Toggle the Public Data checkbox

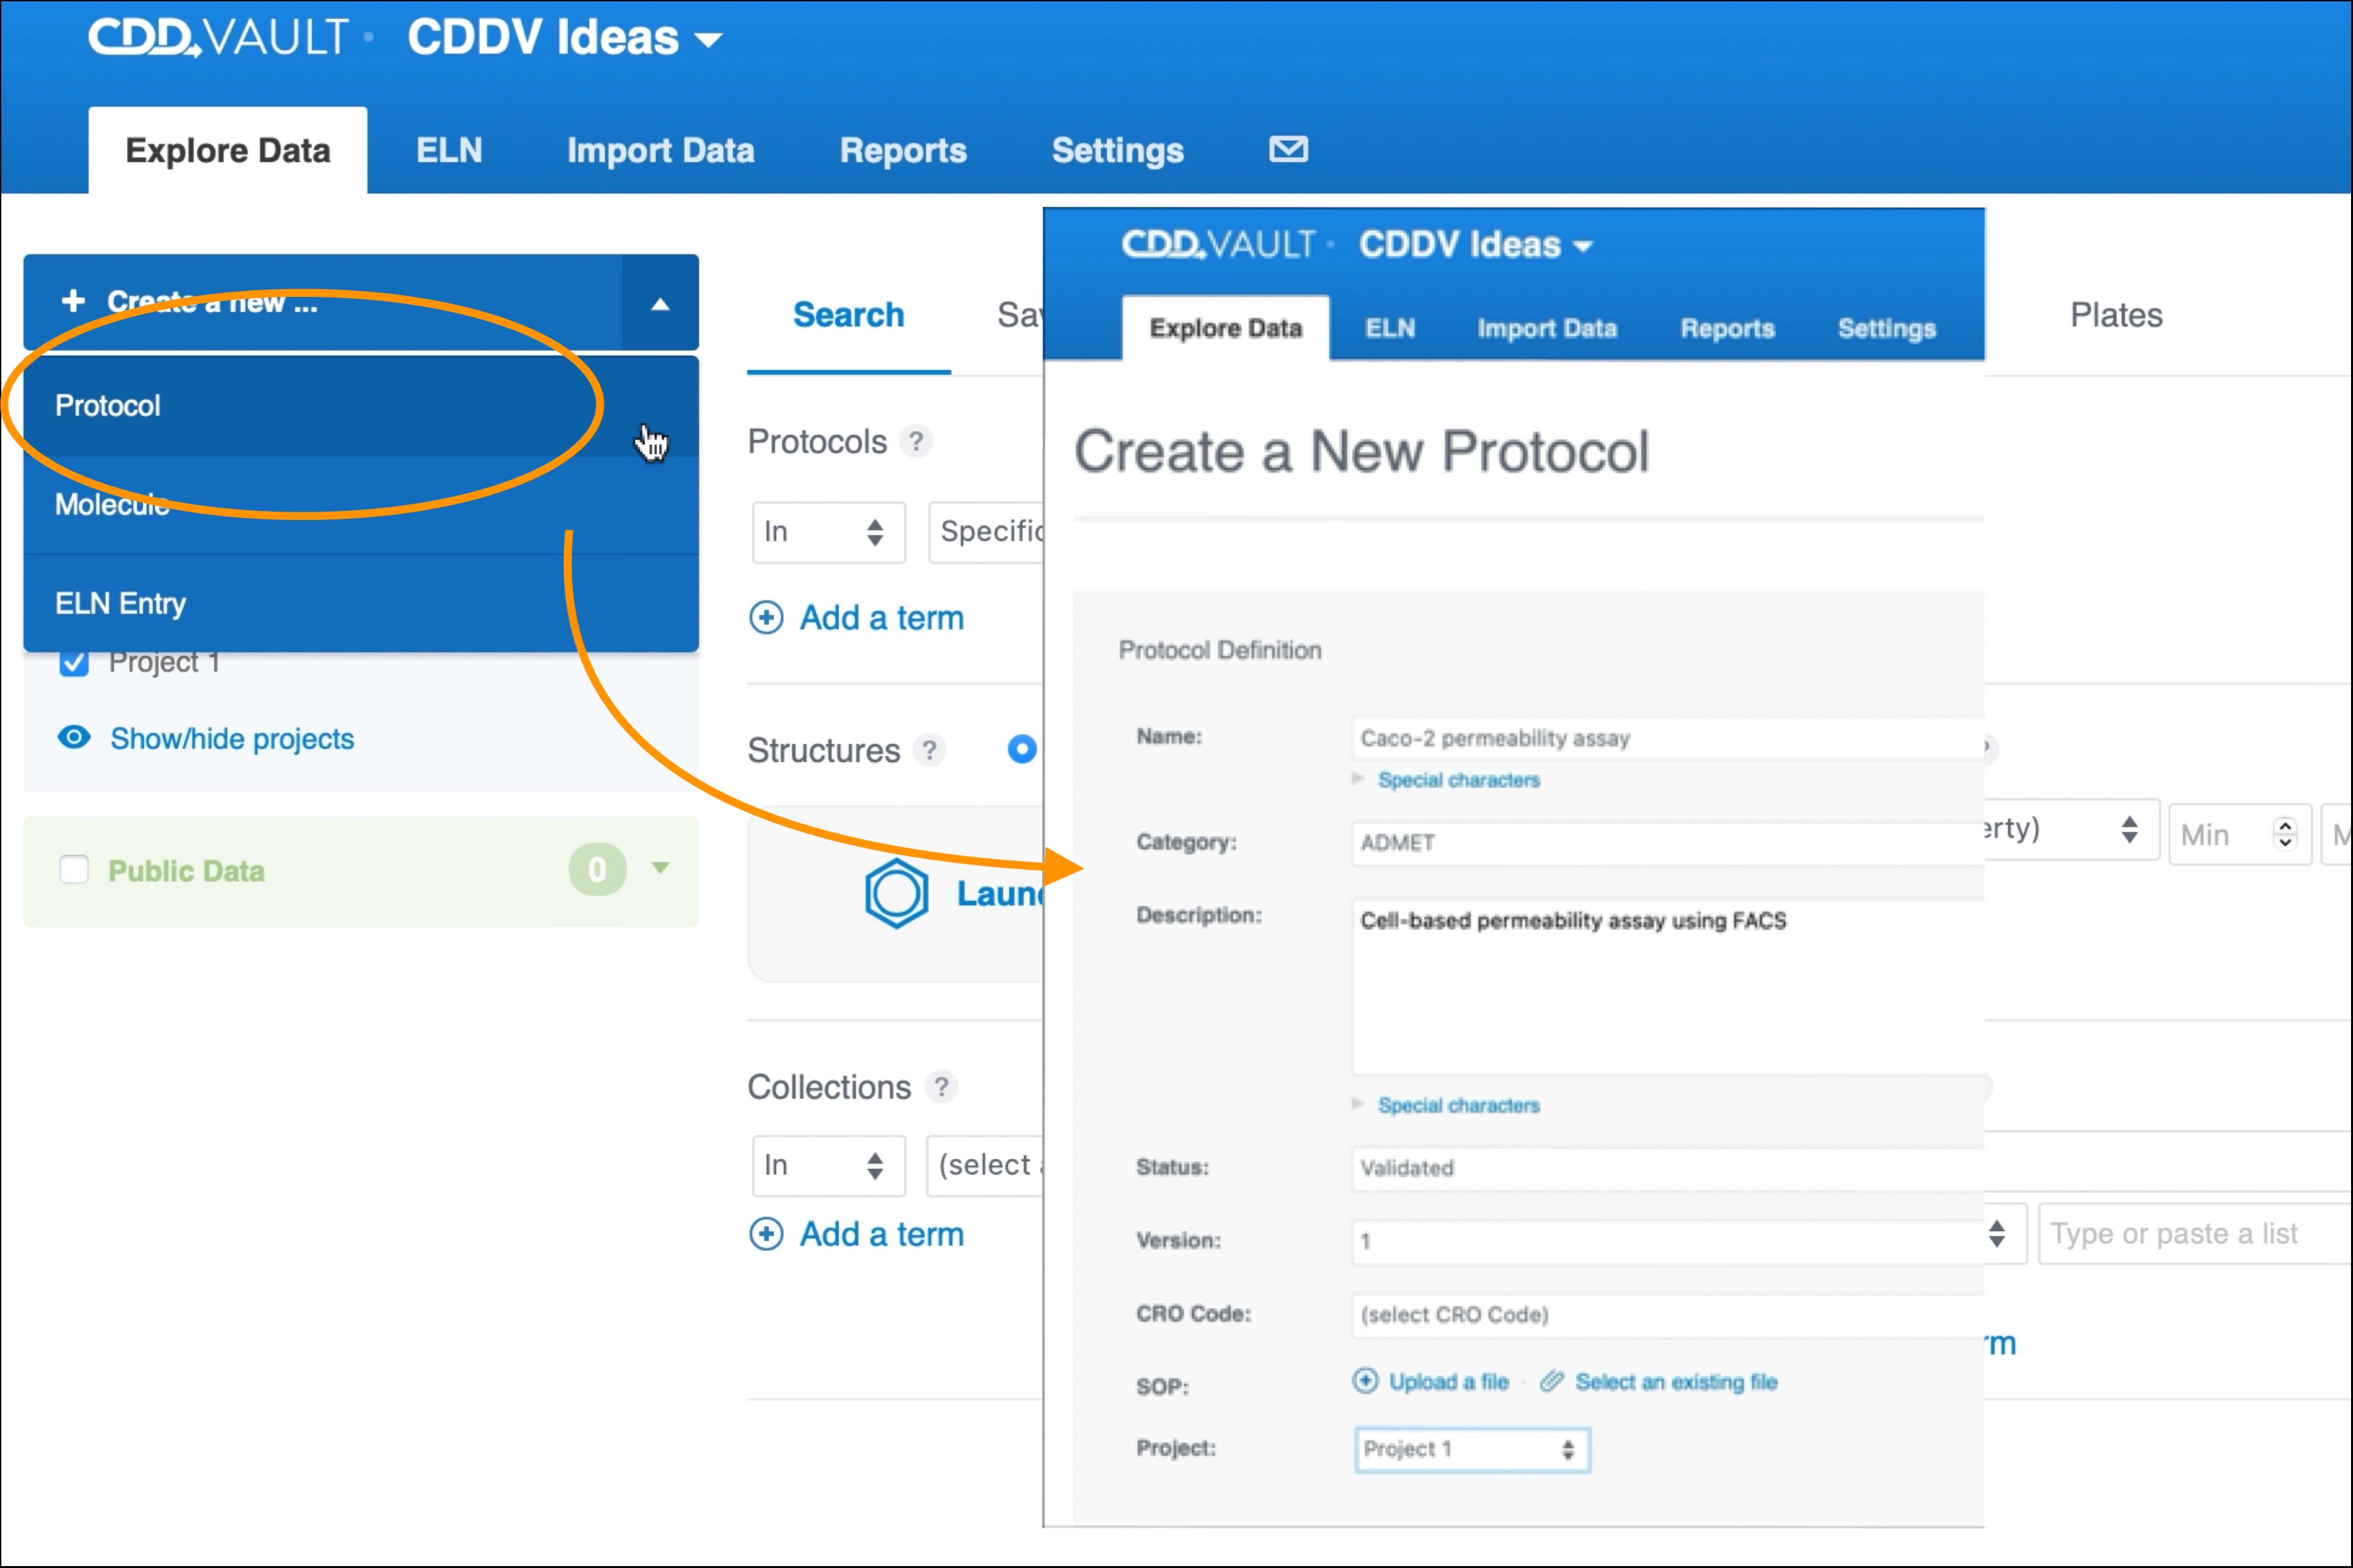pyautogui.click(x=74, y=870)
